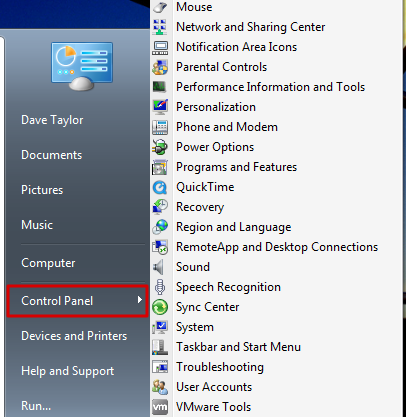This screenshot has width=406, height=417.
Task: Open Help and Support
Action: click(68, 371)
